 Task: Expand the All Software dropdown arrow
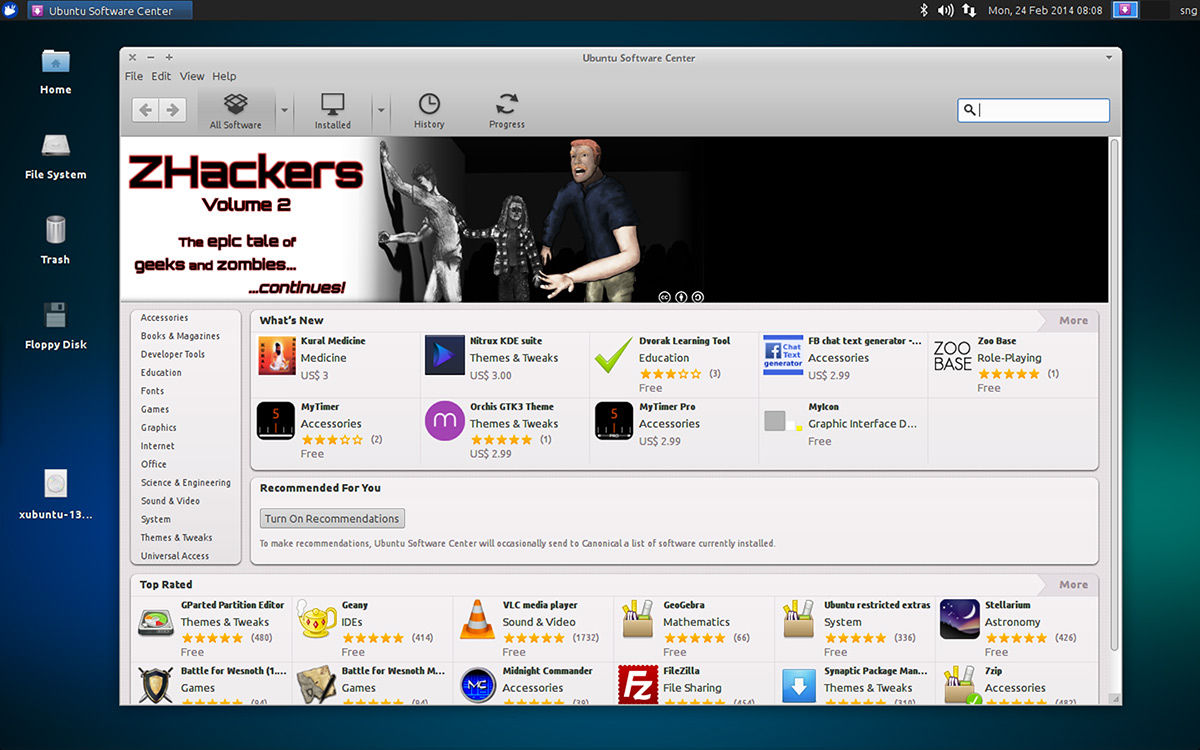(285, 110)
